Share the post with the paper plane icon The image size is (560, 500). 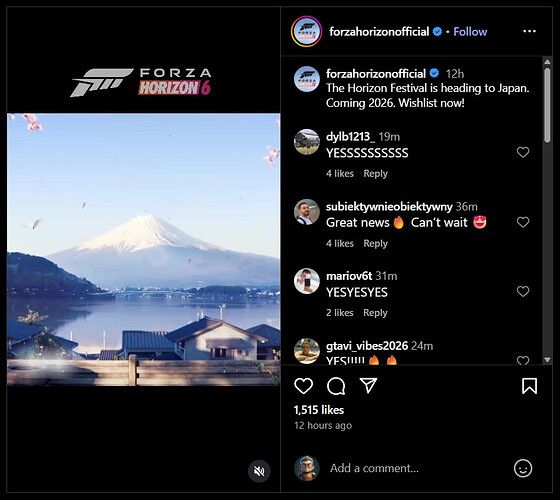click(368, 386)
